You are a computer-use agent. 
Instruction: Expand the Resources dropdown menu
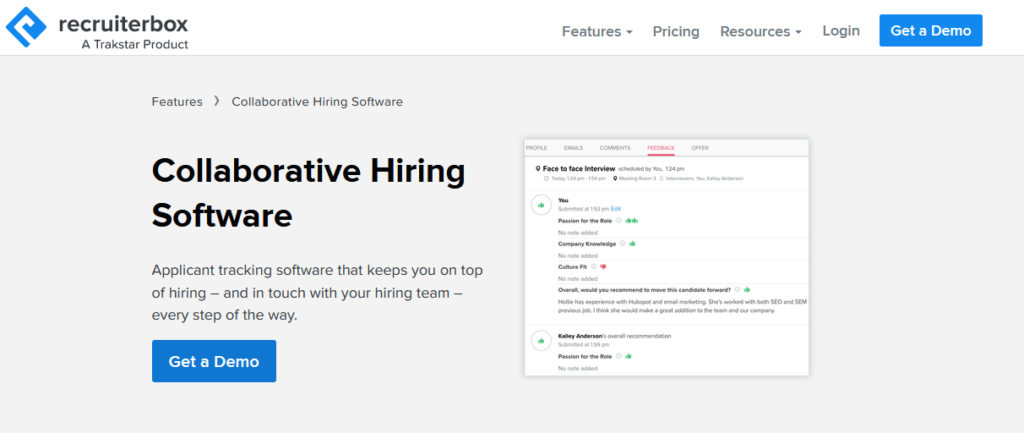(761, 31)
